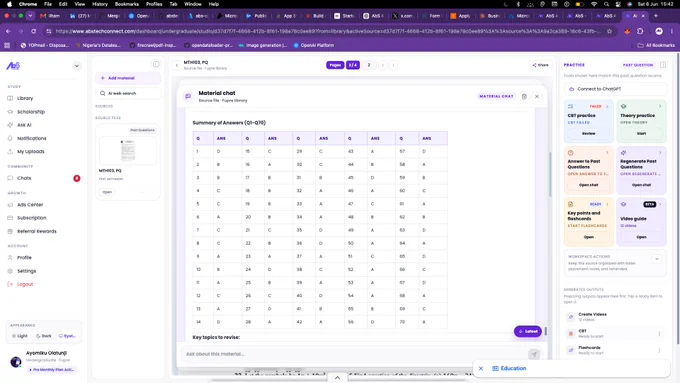
Task: Bookmark this page with star icon
Action: [x=609, y=31]
